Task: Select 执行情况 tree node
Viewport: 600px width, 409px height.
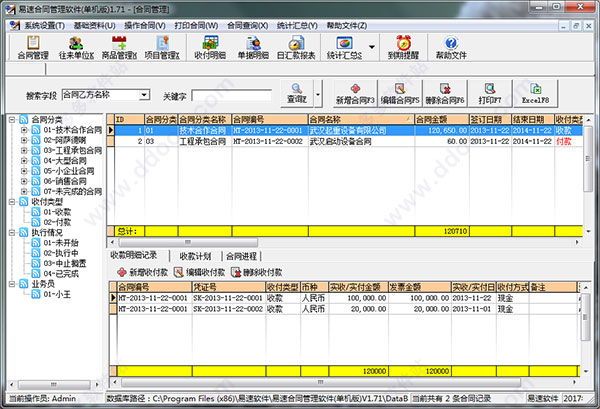Action: [47, 232]
